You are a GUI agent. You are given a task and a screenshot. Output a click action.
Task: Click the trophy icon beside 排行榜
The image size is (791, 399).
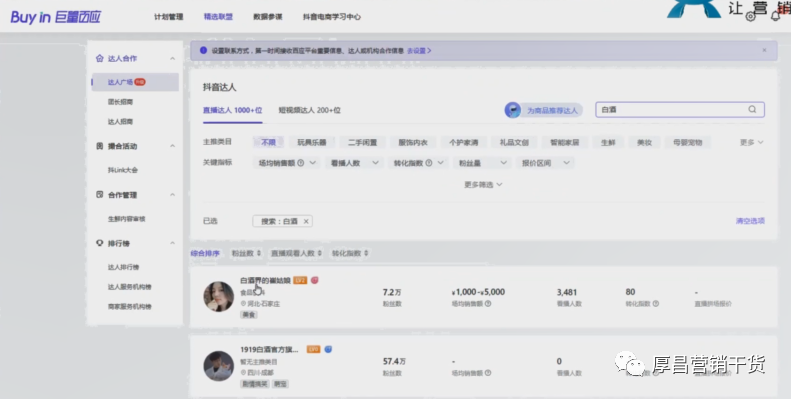99,243
